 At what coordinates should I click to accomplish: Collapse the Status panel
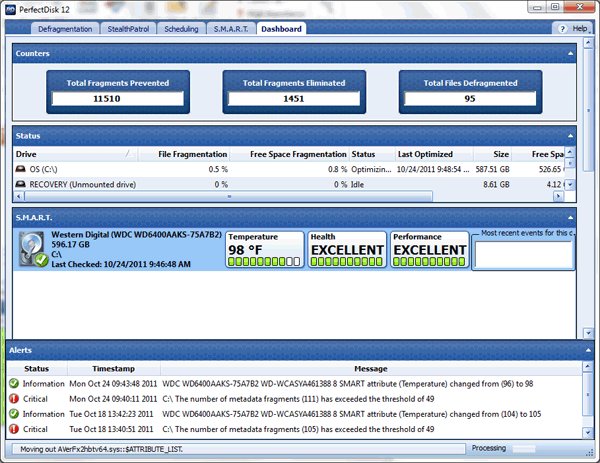[x=570, y=136]
